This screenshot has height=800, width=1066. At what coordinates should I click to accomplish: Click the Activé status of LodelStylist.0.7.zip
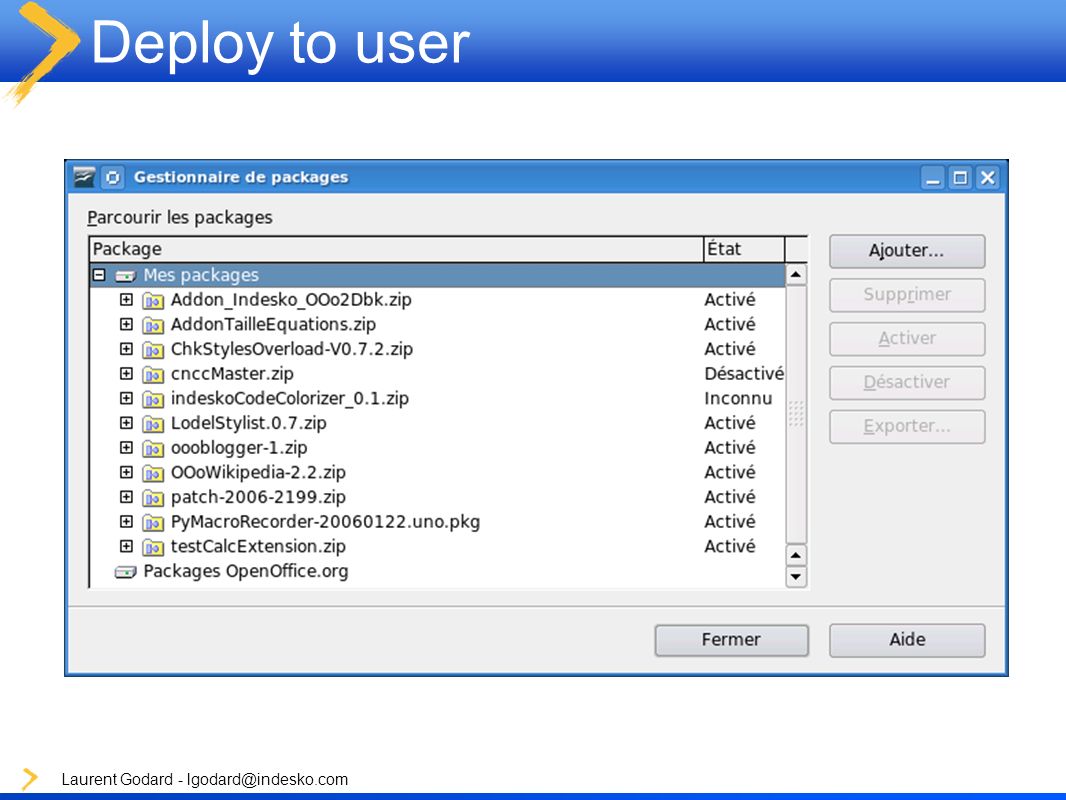click(x=730, y=423)
